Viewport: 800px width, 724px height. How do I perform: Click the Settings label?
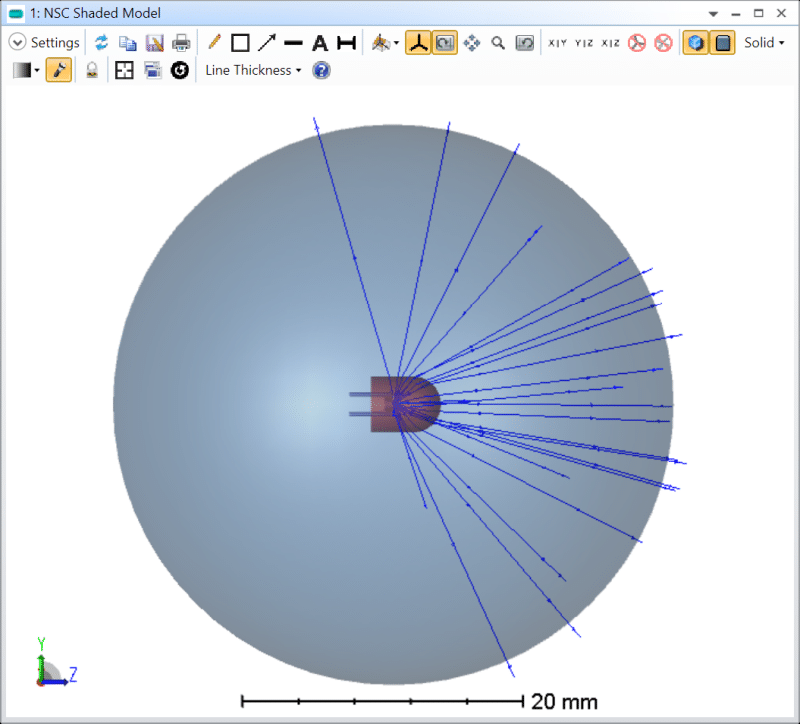(x=55, y=43)
